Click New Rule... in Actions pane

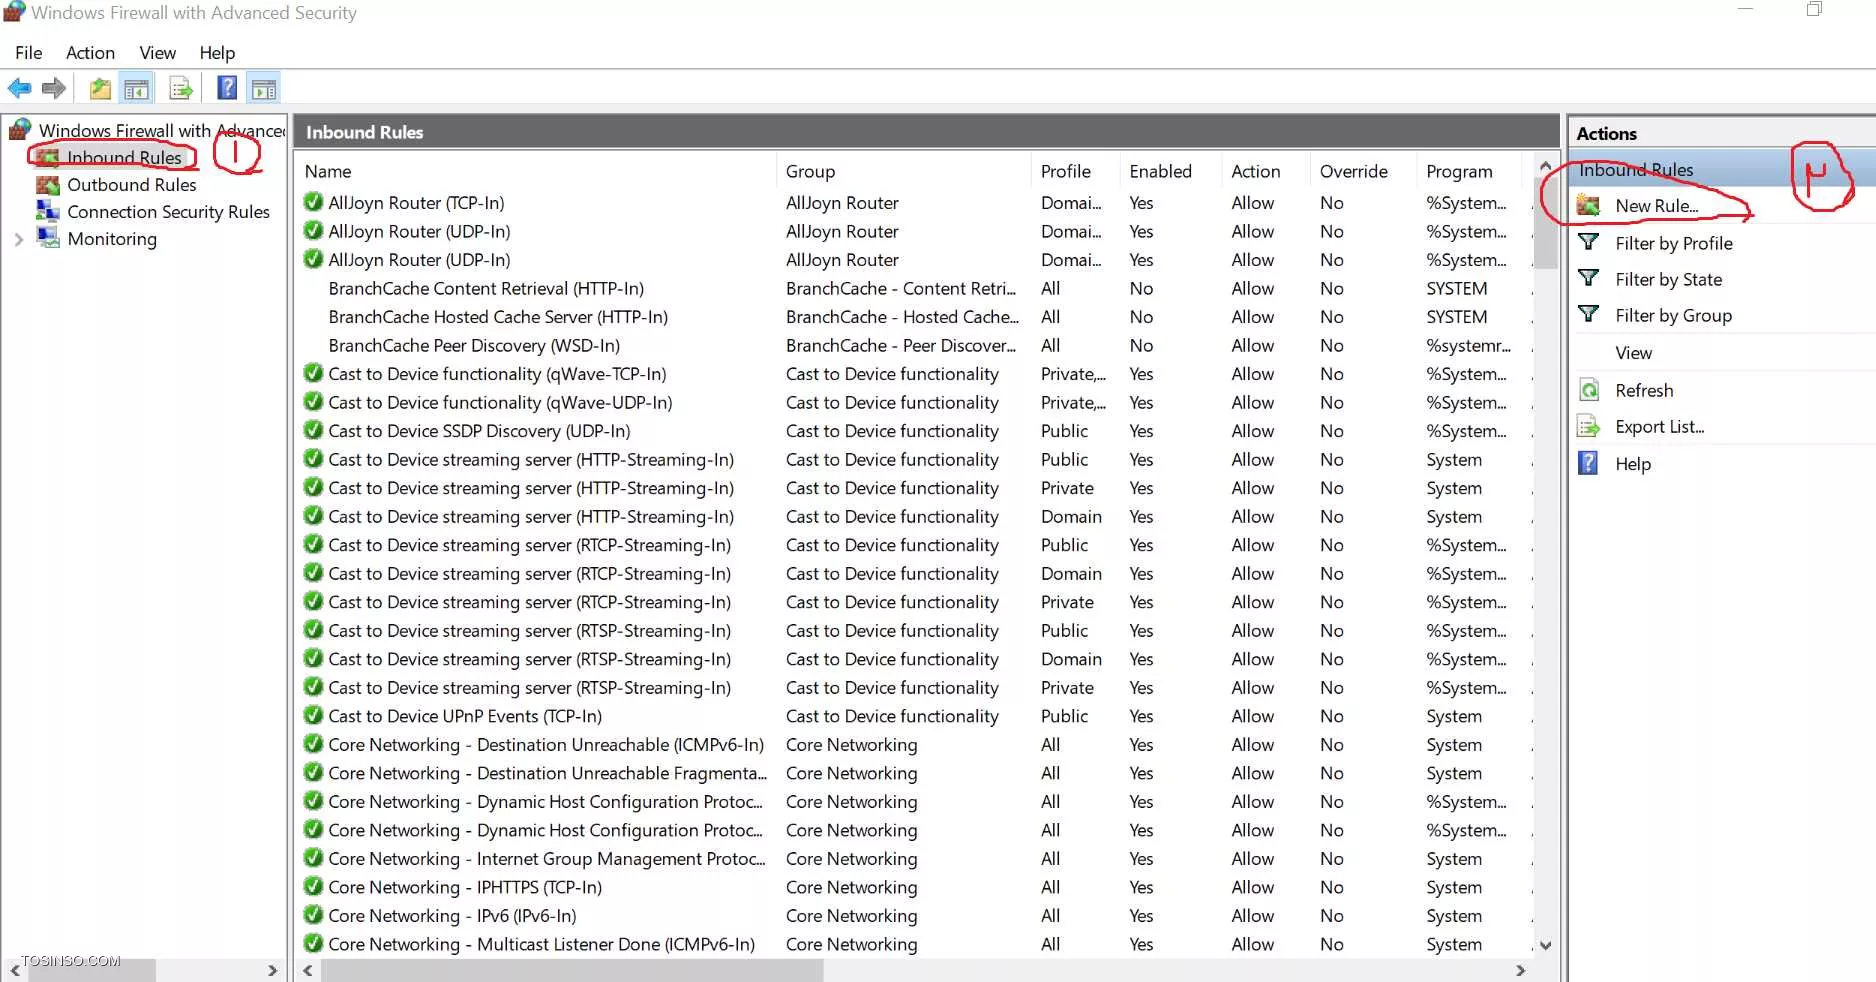click(1656, 206)
